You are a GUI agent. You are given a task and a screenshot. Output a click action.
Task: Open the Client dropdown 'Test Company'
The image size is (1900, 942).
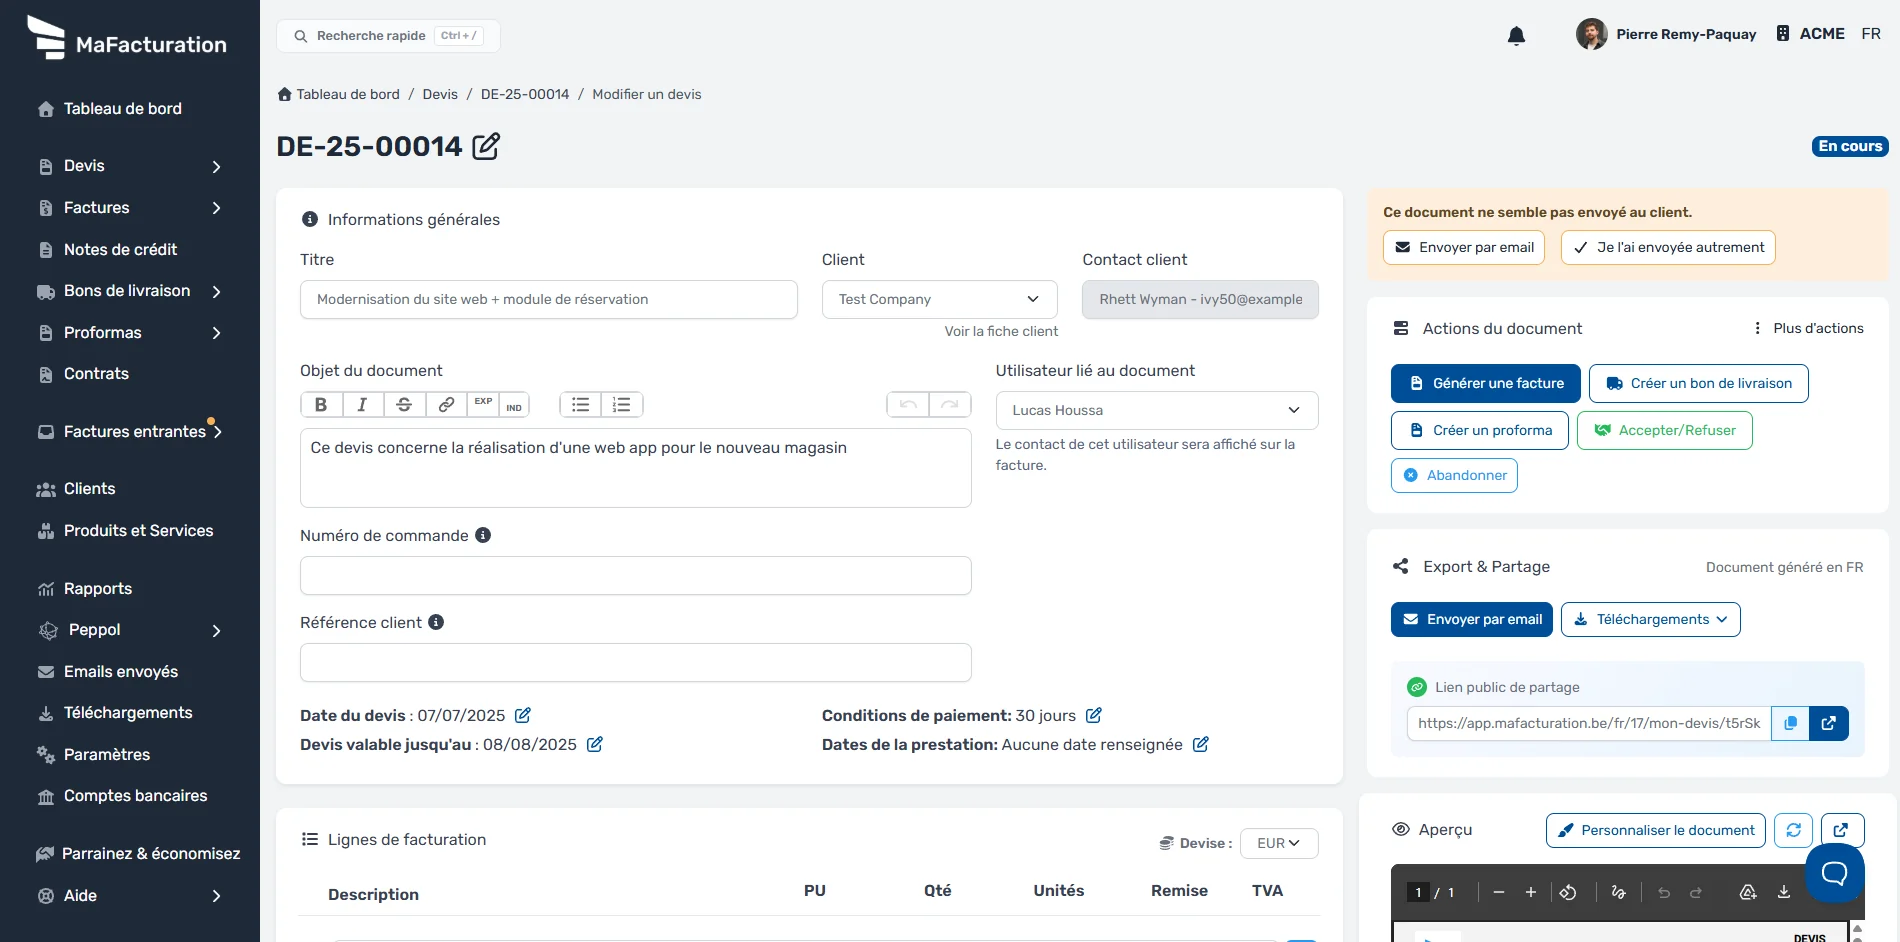coord(940,299)
